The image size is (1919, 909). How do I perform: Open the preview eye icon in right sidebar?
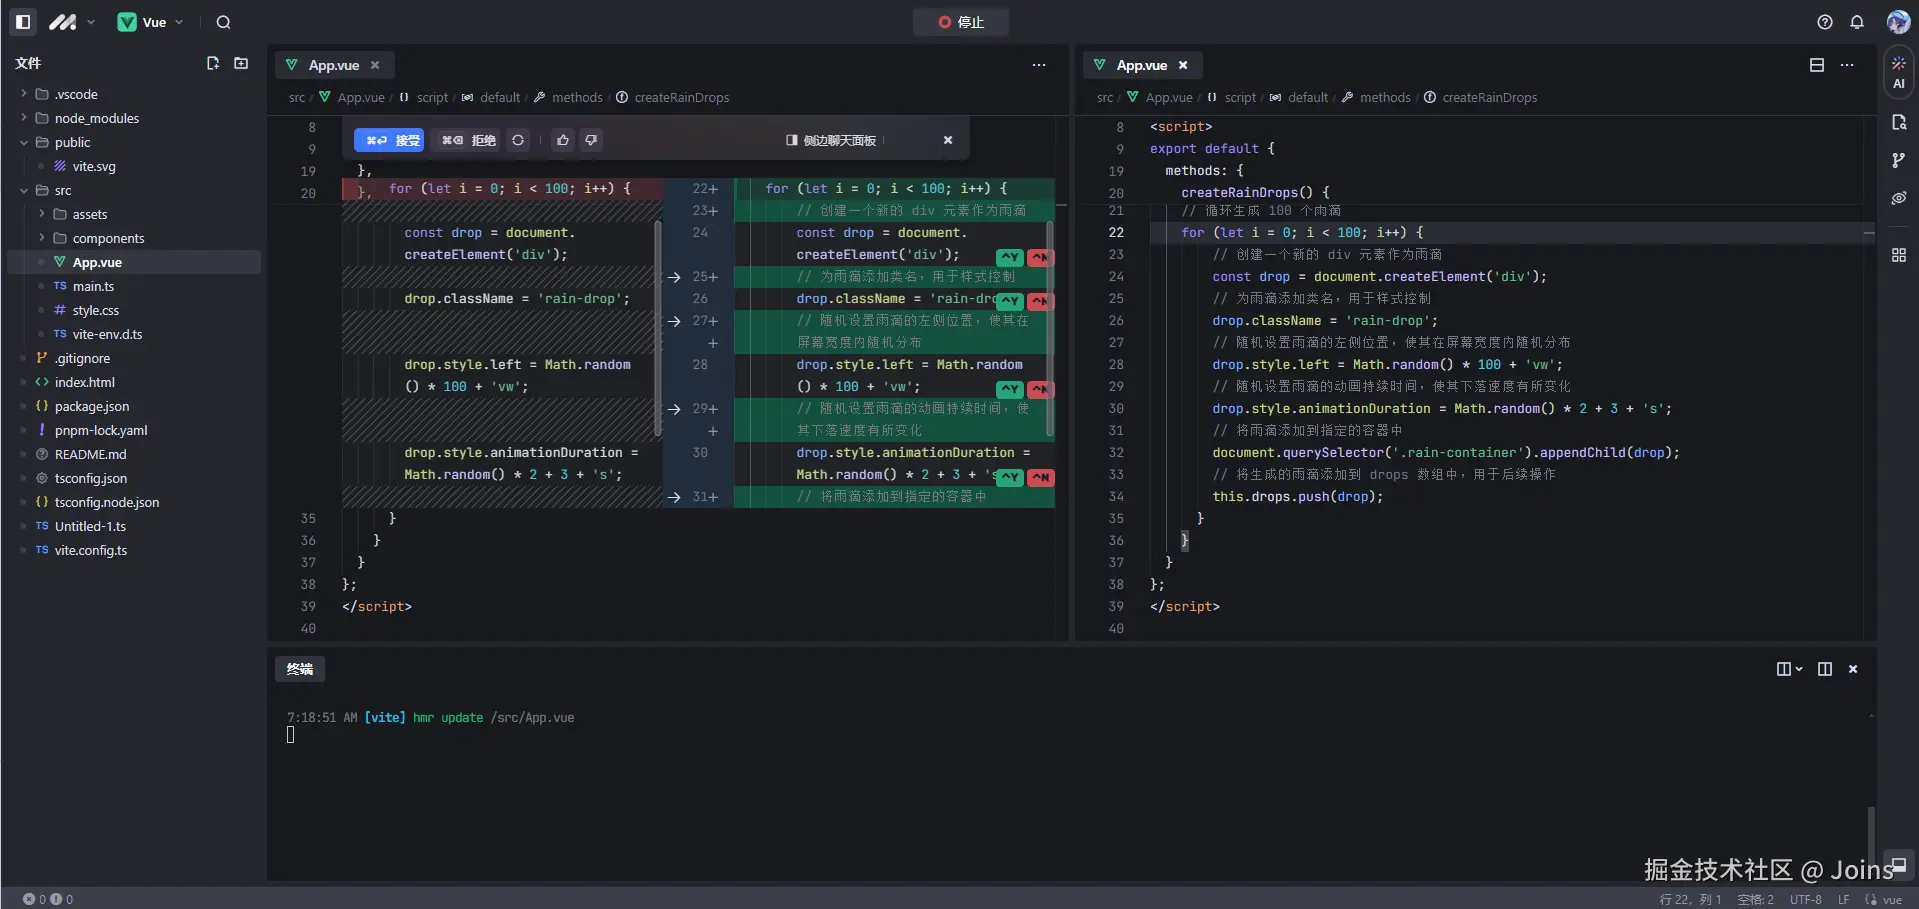pos(1898,198)
